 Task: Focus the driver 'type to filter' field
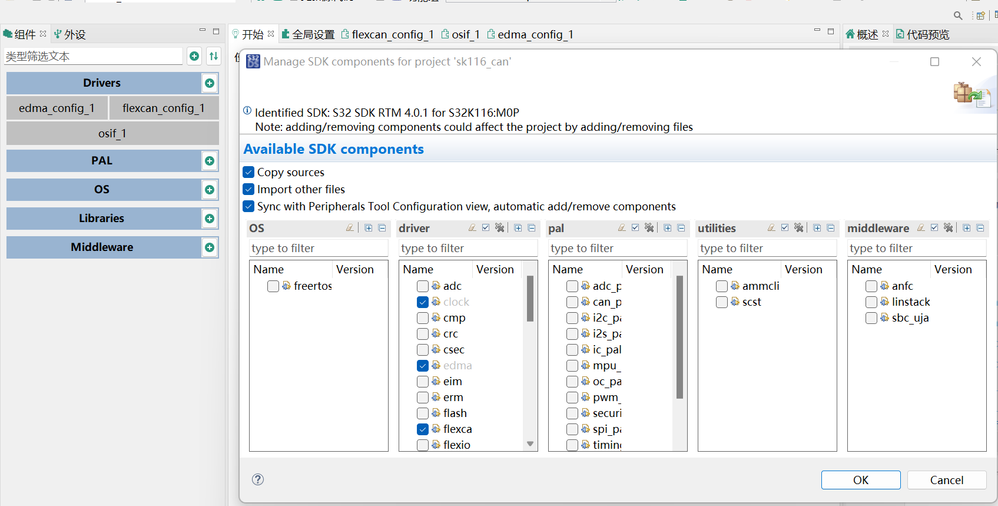[x=468, y=248]
